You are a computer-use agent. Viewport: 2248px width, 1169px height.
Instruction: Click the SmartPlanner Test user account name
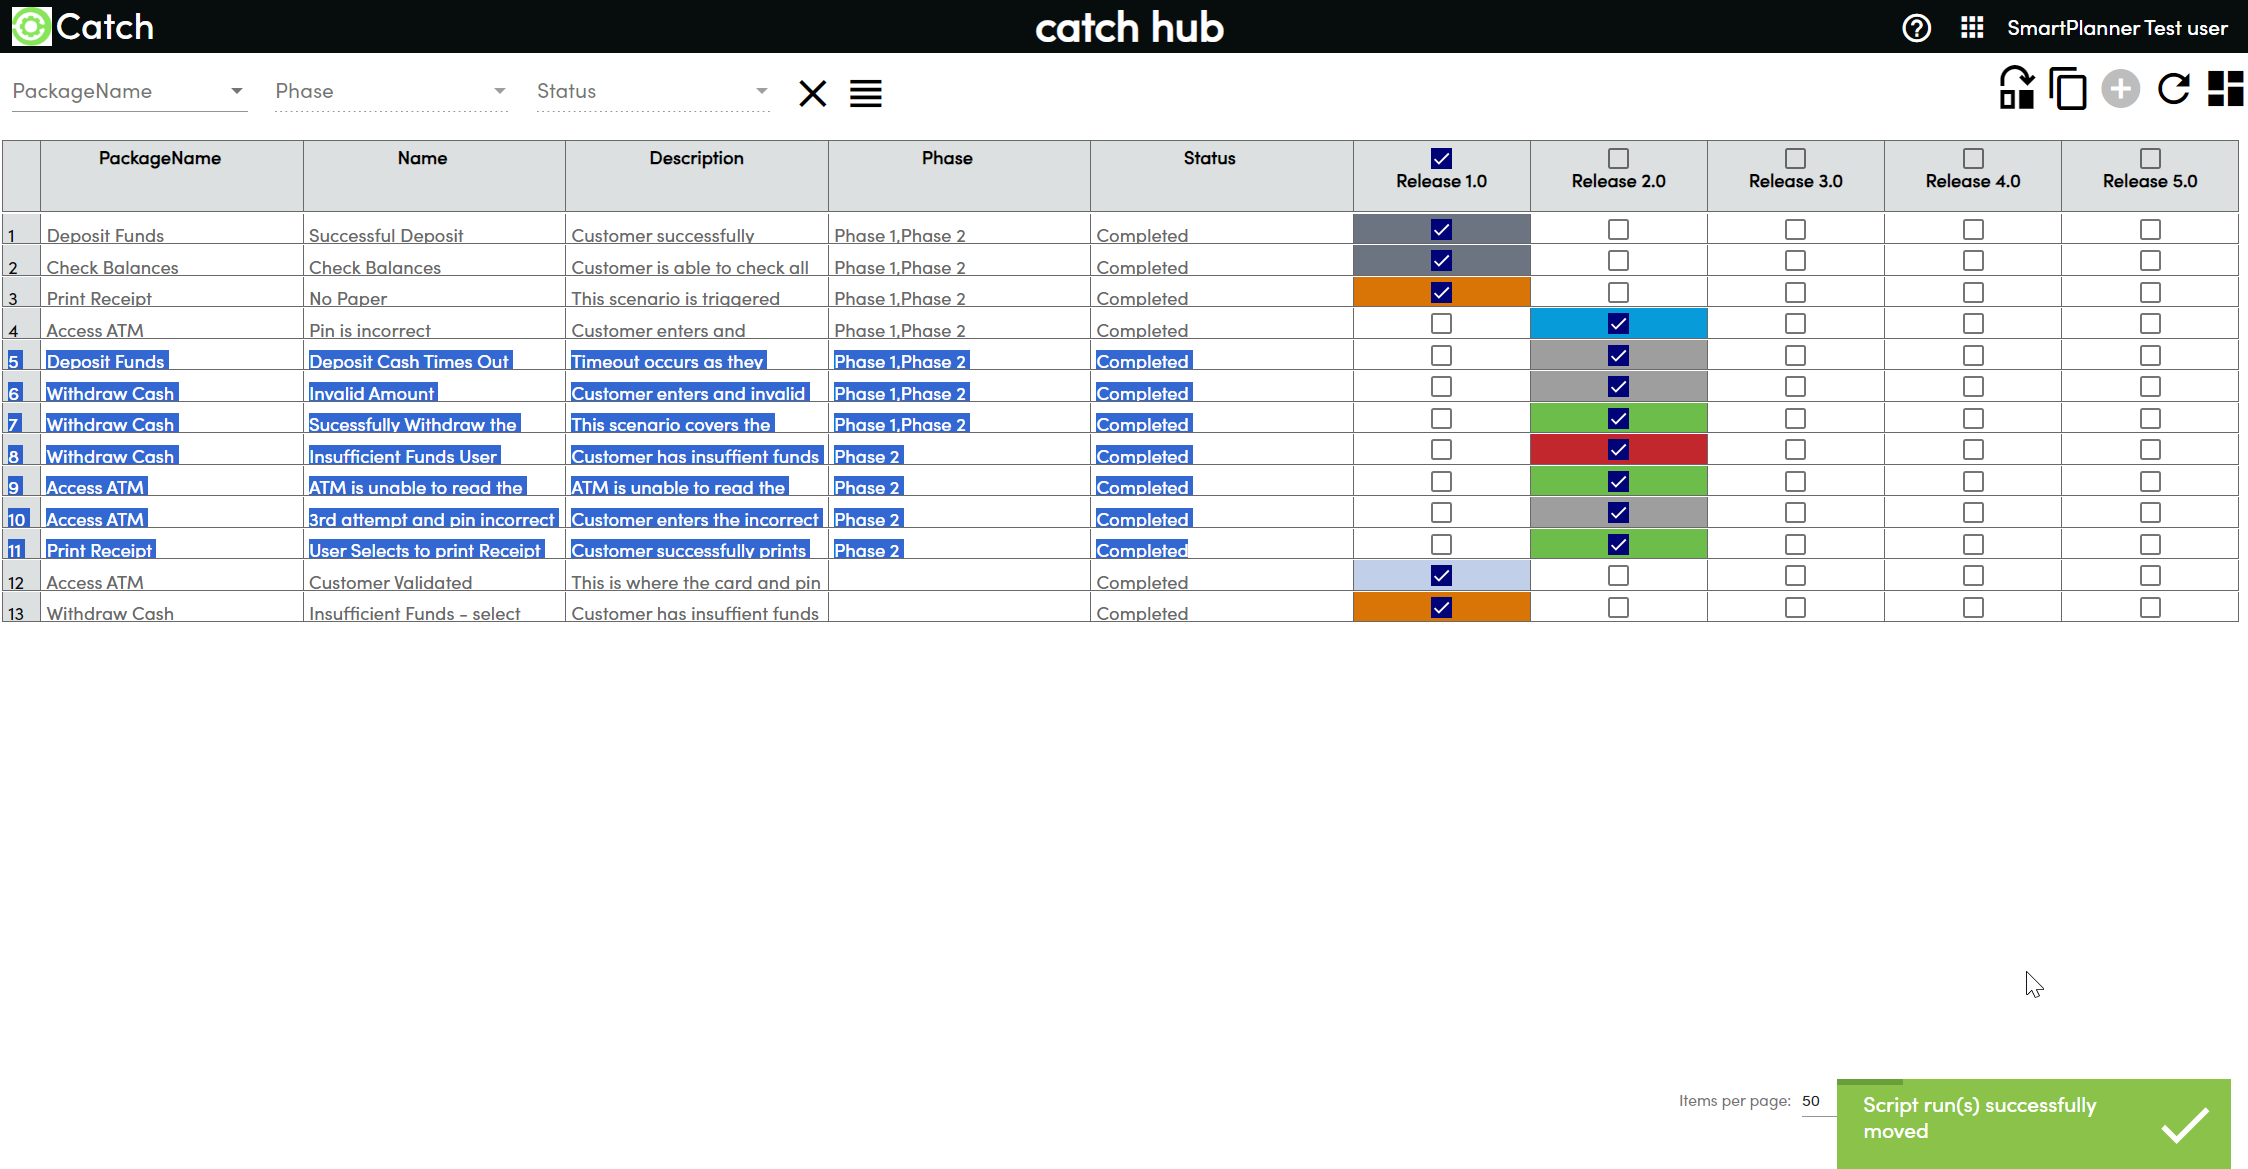click(2116, 28)
